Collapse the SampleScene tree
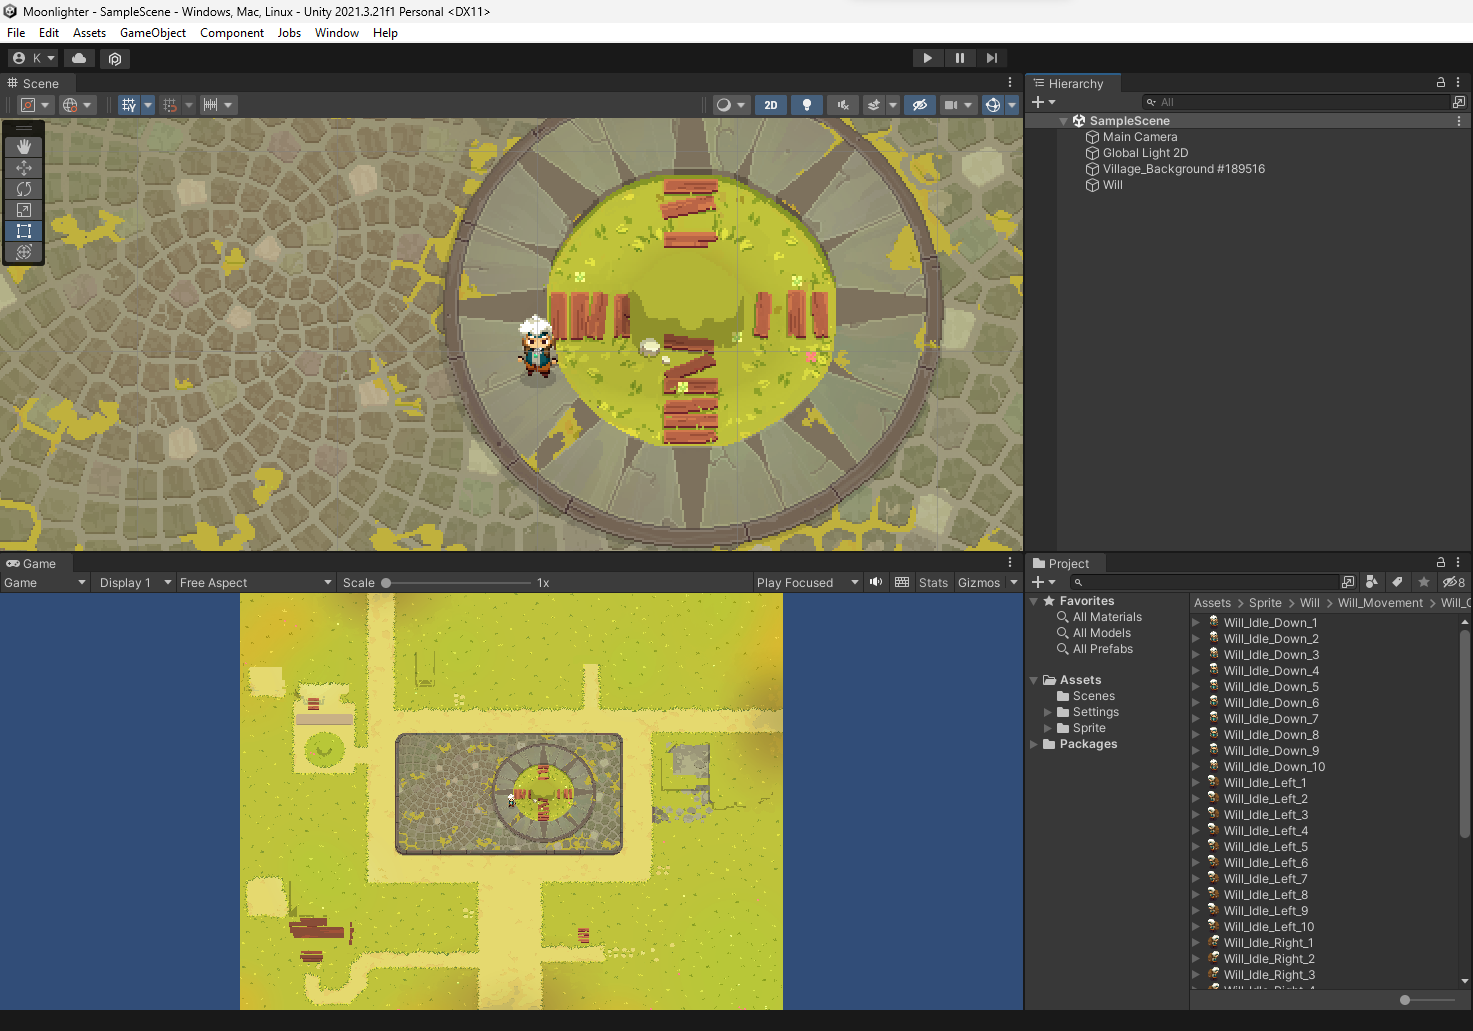1473x1031 pixels. pyautogui.click(x=1063, y=121)
